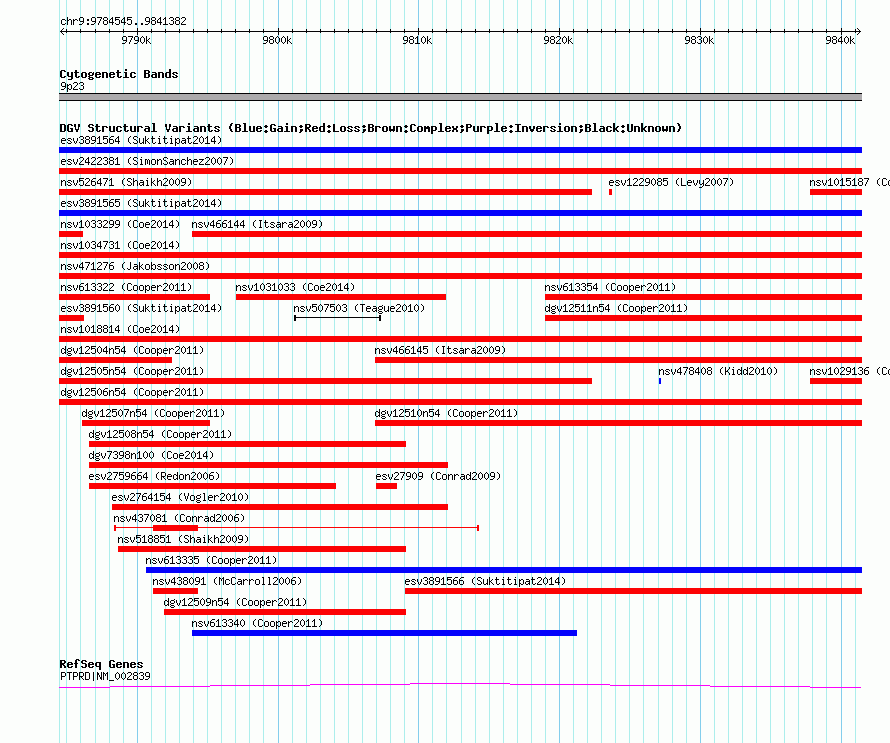This screenshot has width=890, height=743.
Task: Click nsv478408 (Kidd2010) label
Action: tap(718, 371)
